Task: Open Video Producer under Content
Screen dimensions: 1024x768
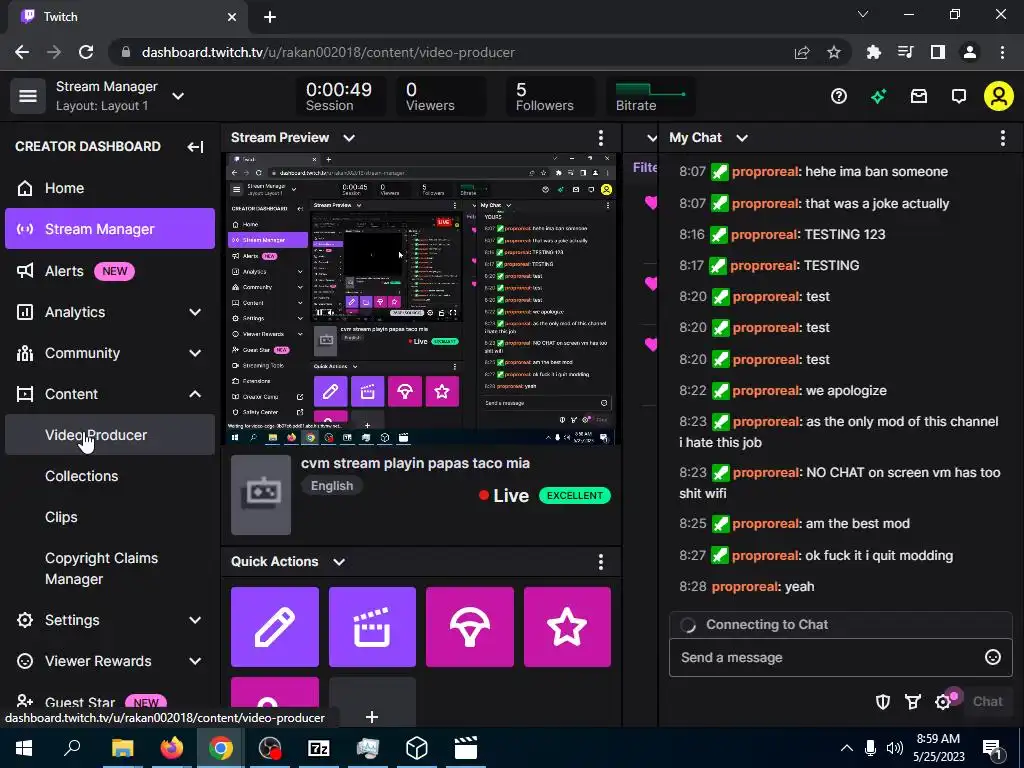Action: (x=110, y=435)
